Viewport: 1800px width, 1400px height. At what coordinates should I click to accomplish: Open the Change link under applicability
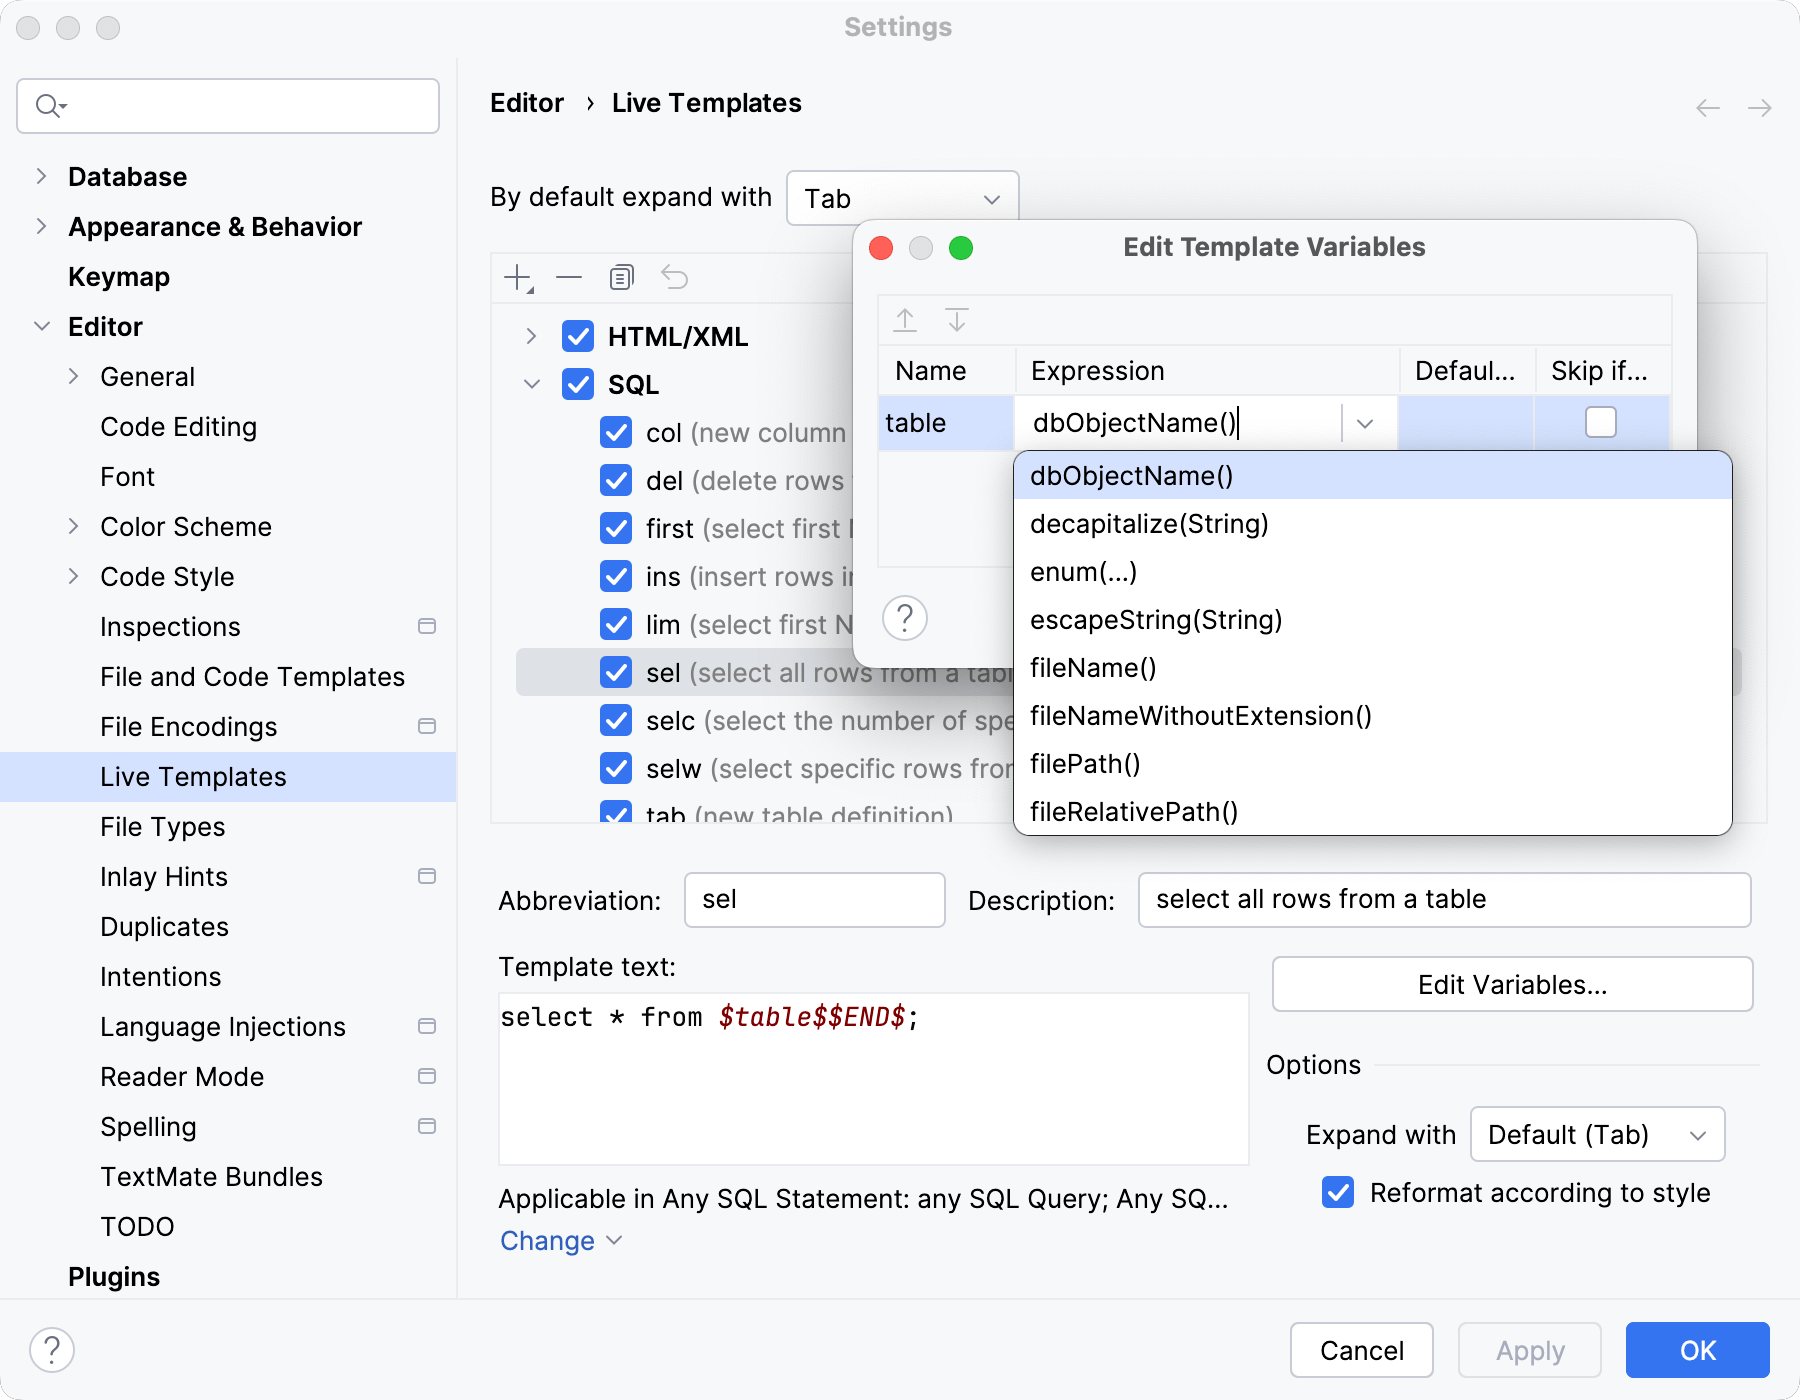(546, 1240)
